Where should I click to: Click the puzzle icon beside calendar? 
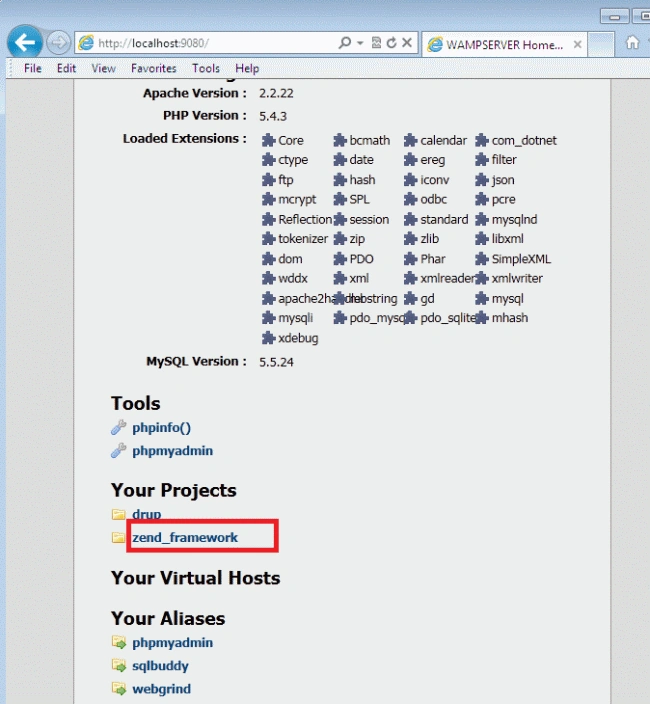[410, 140]
